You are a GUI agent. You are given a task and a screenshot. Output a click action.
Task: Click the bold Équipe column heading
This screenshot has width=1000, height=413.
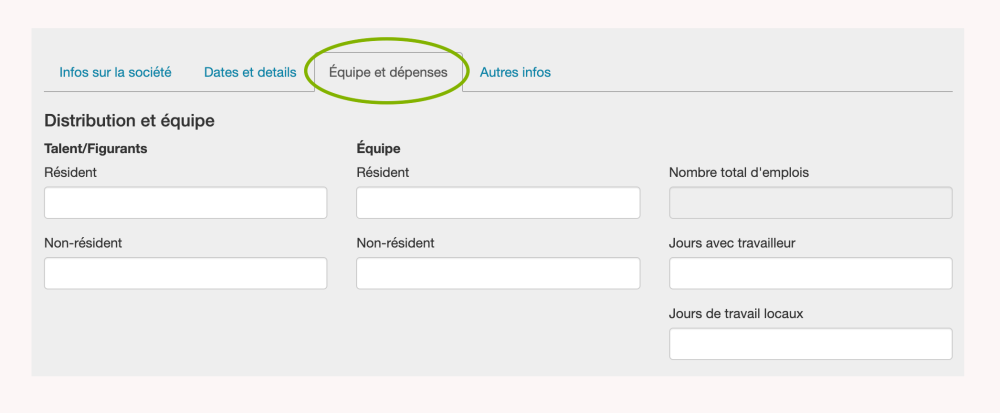(378, 148)
